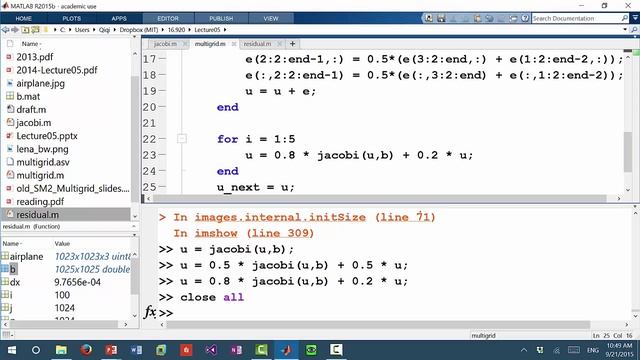The image size is (640, 360).
Task: Switch to the PUBLISH ribbon tab
Action: (221, 18)
